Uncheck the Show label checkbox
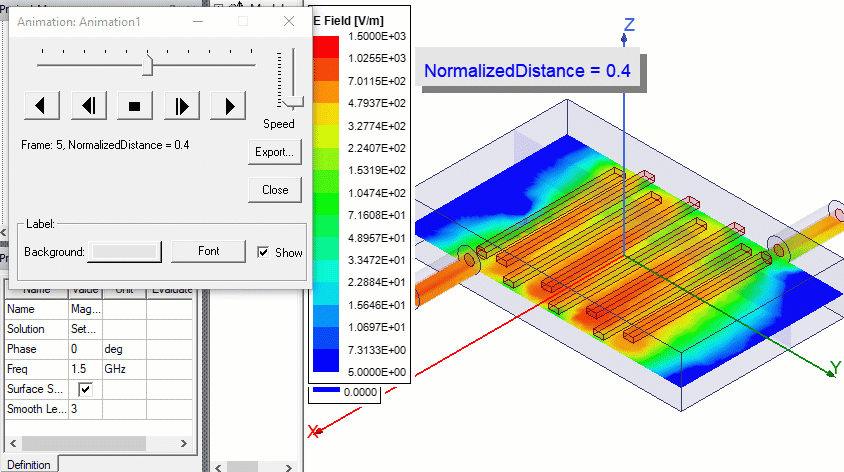 (264, 252)
